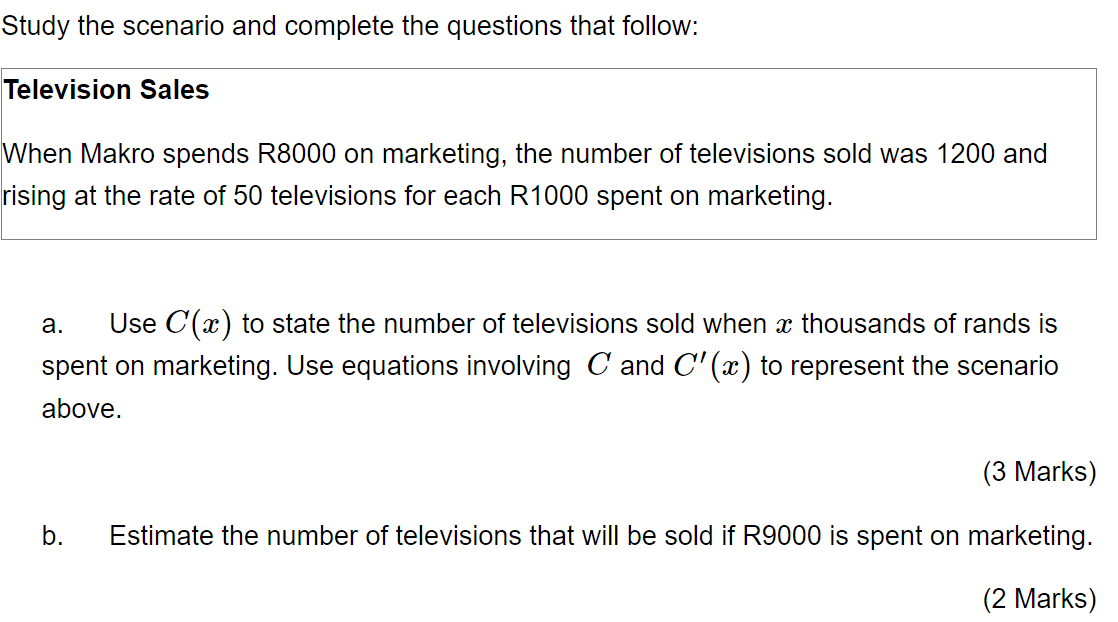Click the word "above." ending question a
1118x622 pixels.
click(x=82, y=409)
